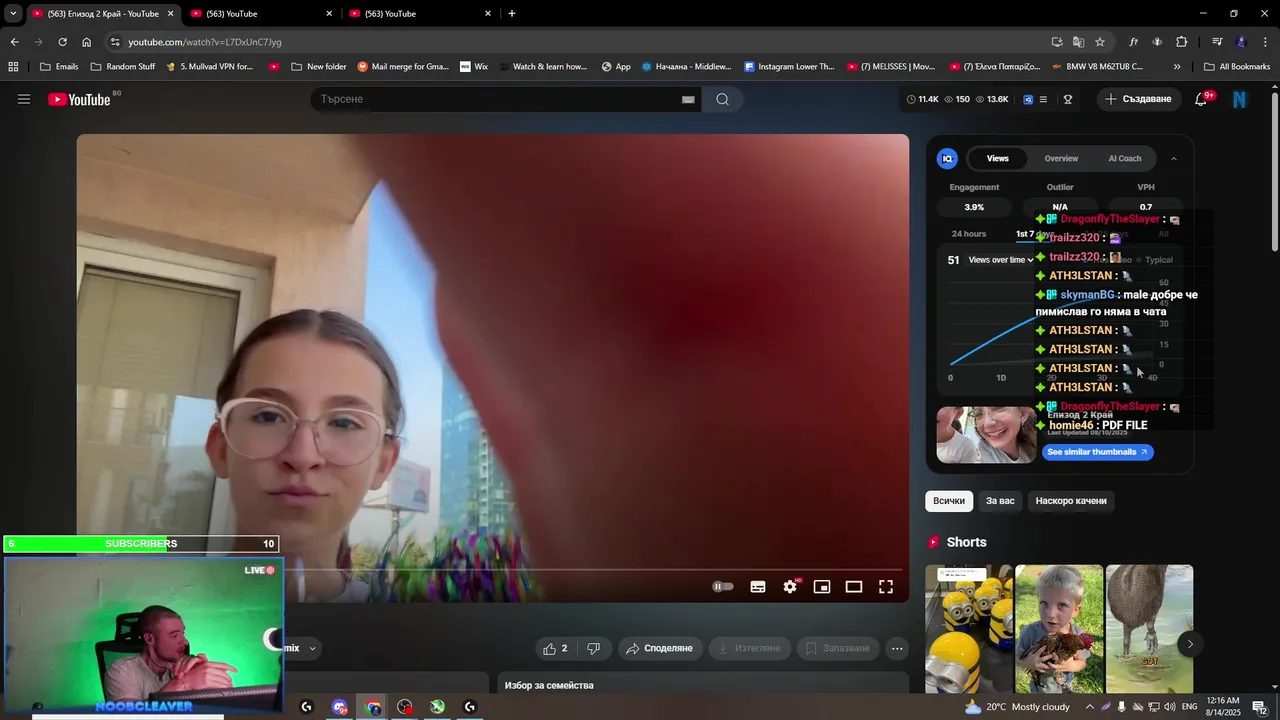
Task: Click the weather widget in taskbar
Action: coord(1017,707)
